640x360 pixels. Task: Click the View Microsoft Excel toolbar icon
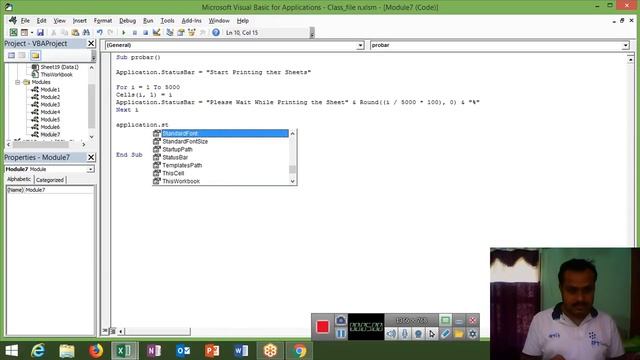[x=13, y=32]
